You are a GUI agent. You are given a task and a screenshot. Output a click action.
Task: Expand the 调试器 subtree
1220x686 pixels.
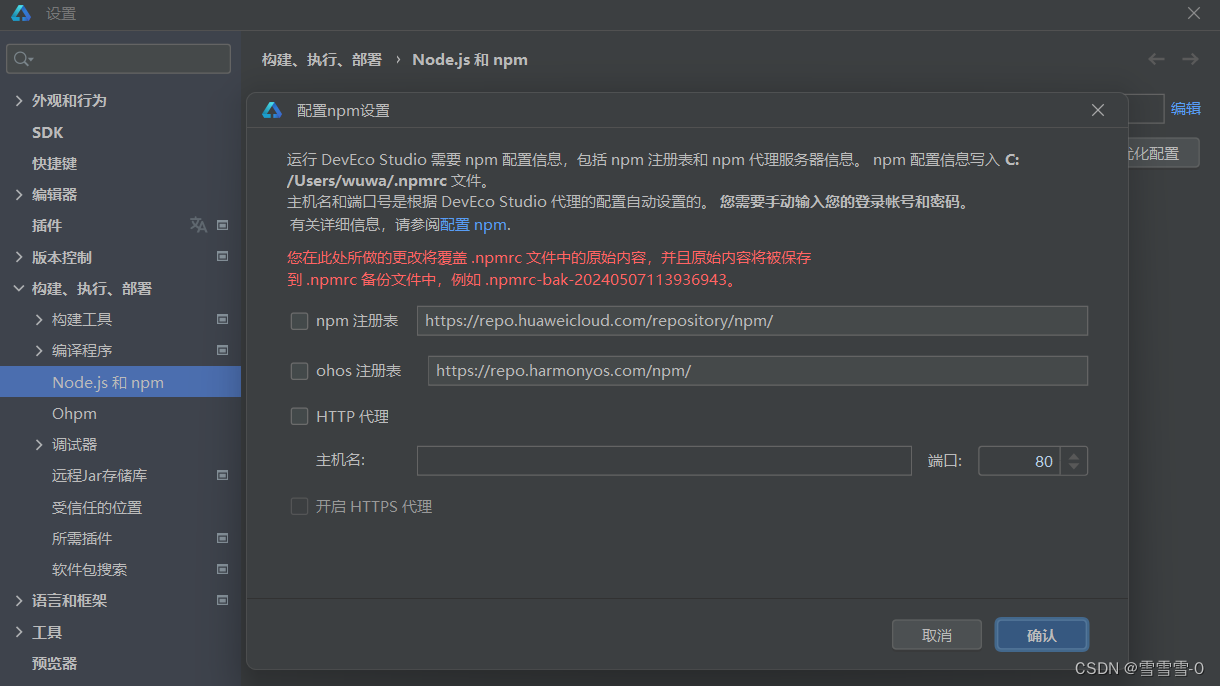39,444
